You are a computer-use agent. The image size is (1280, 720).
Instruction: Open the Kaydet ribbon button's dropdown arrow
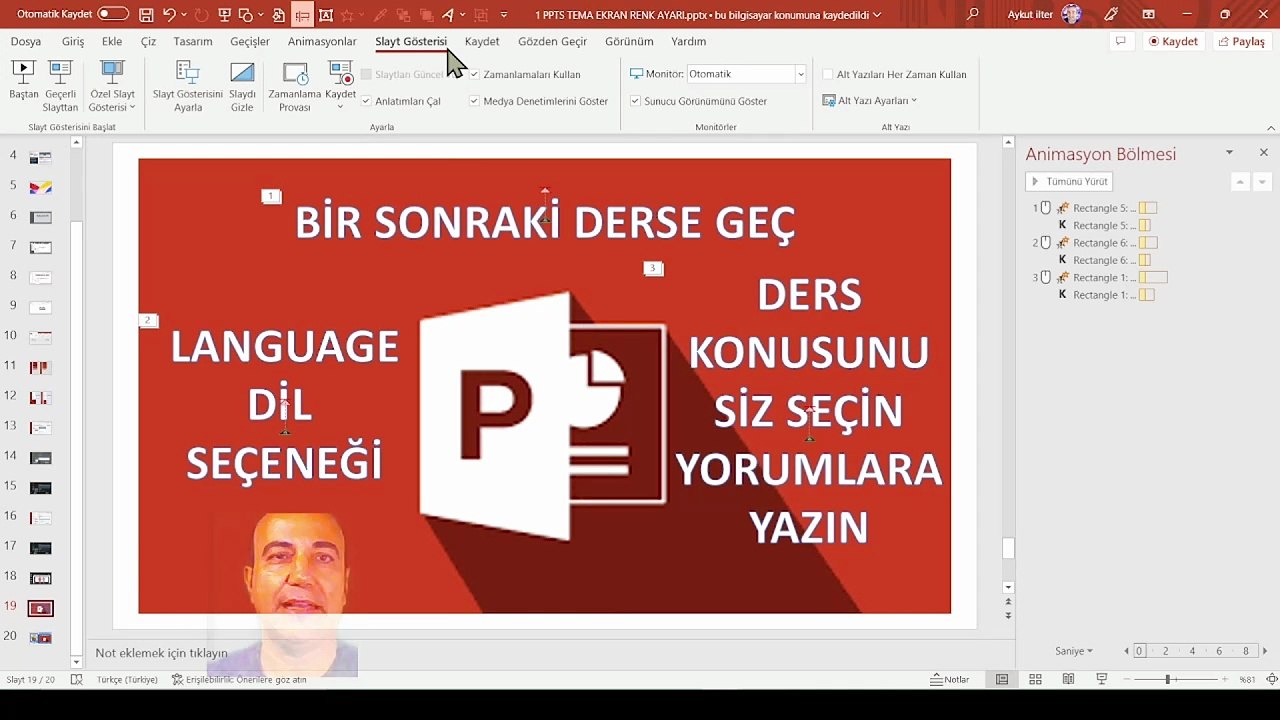341,107
